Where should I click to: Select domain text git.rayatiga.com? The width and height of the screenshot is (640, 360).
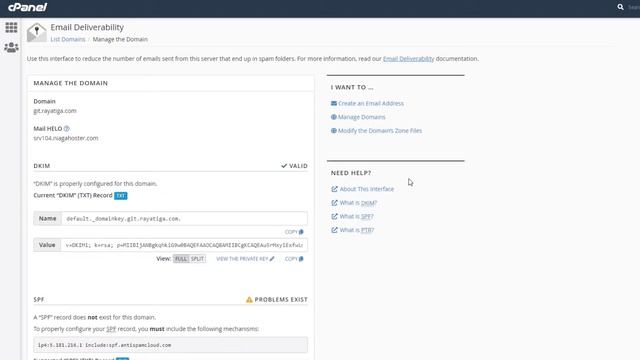click(55, 111)
